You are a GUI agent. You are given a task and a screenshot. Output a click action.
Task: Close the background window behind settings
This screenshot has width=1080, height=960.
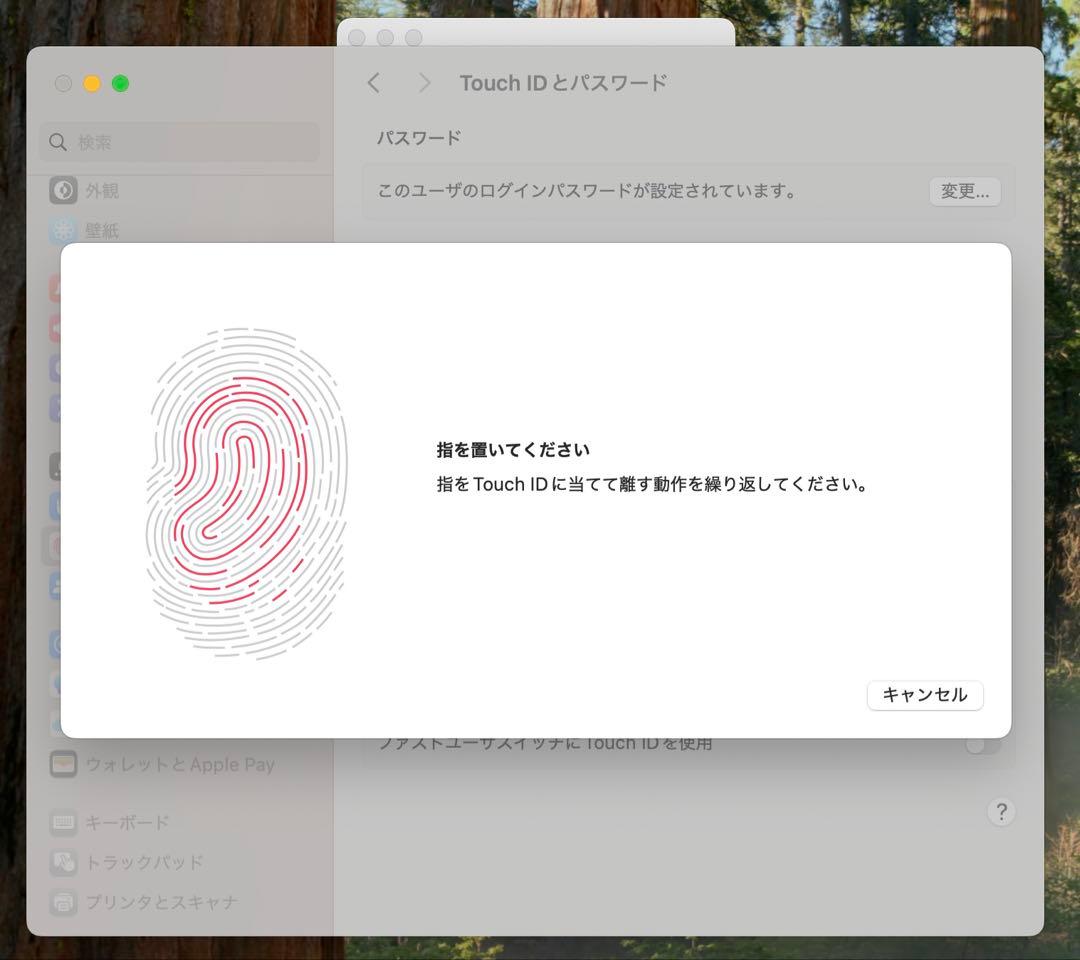357,37
